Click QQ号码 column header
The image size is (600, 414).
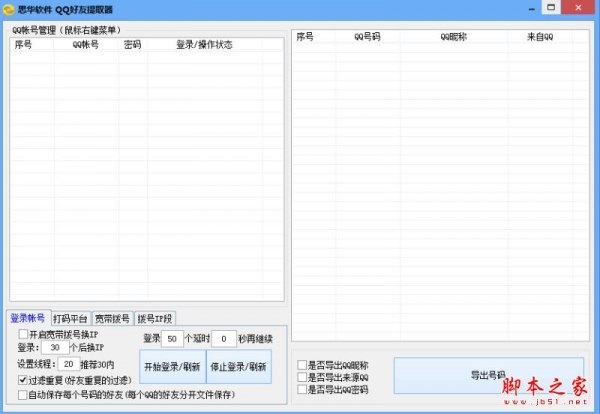click(368, 37)
